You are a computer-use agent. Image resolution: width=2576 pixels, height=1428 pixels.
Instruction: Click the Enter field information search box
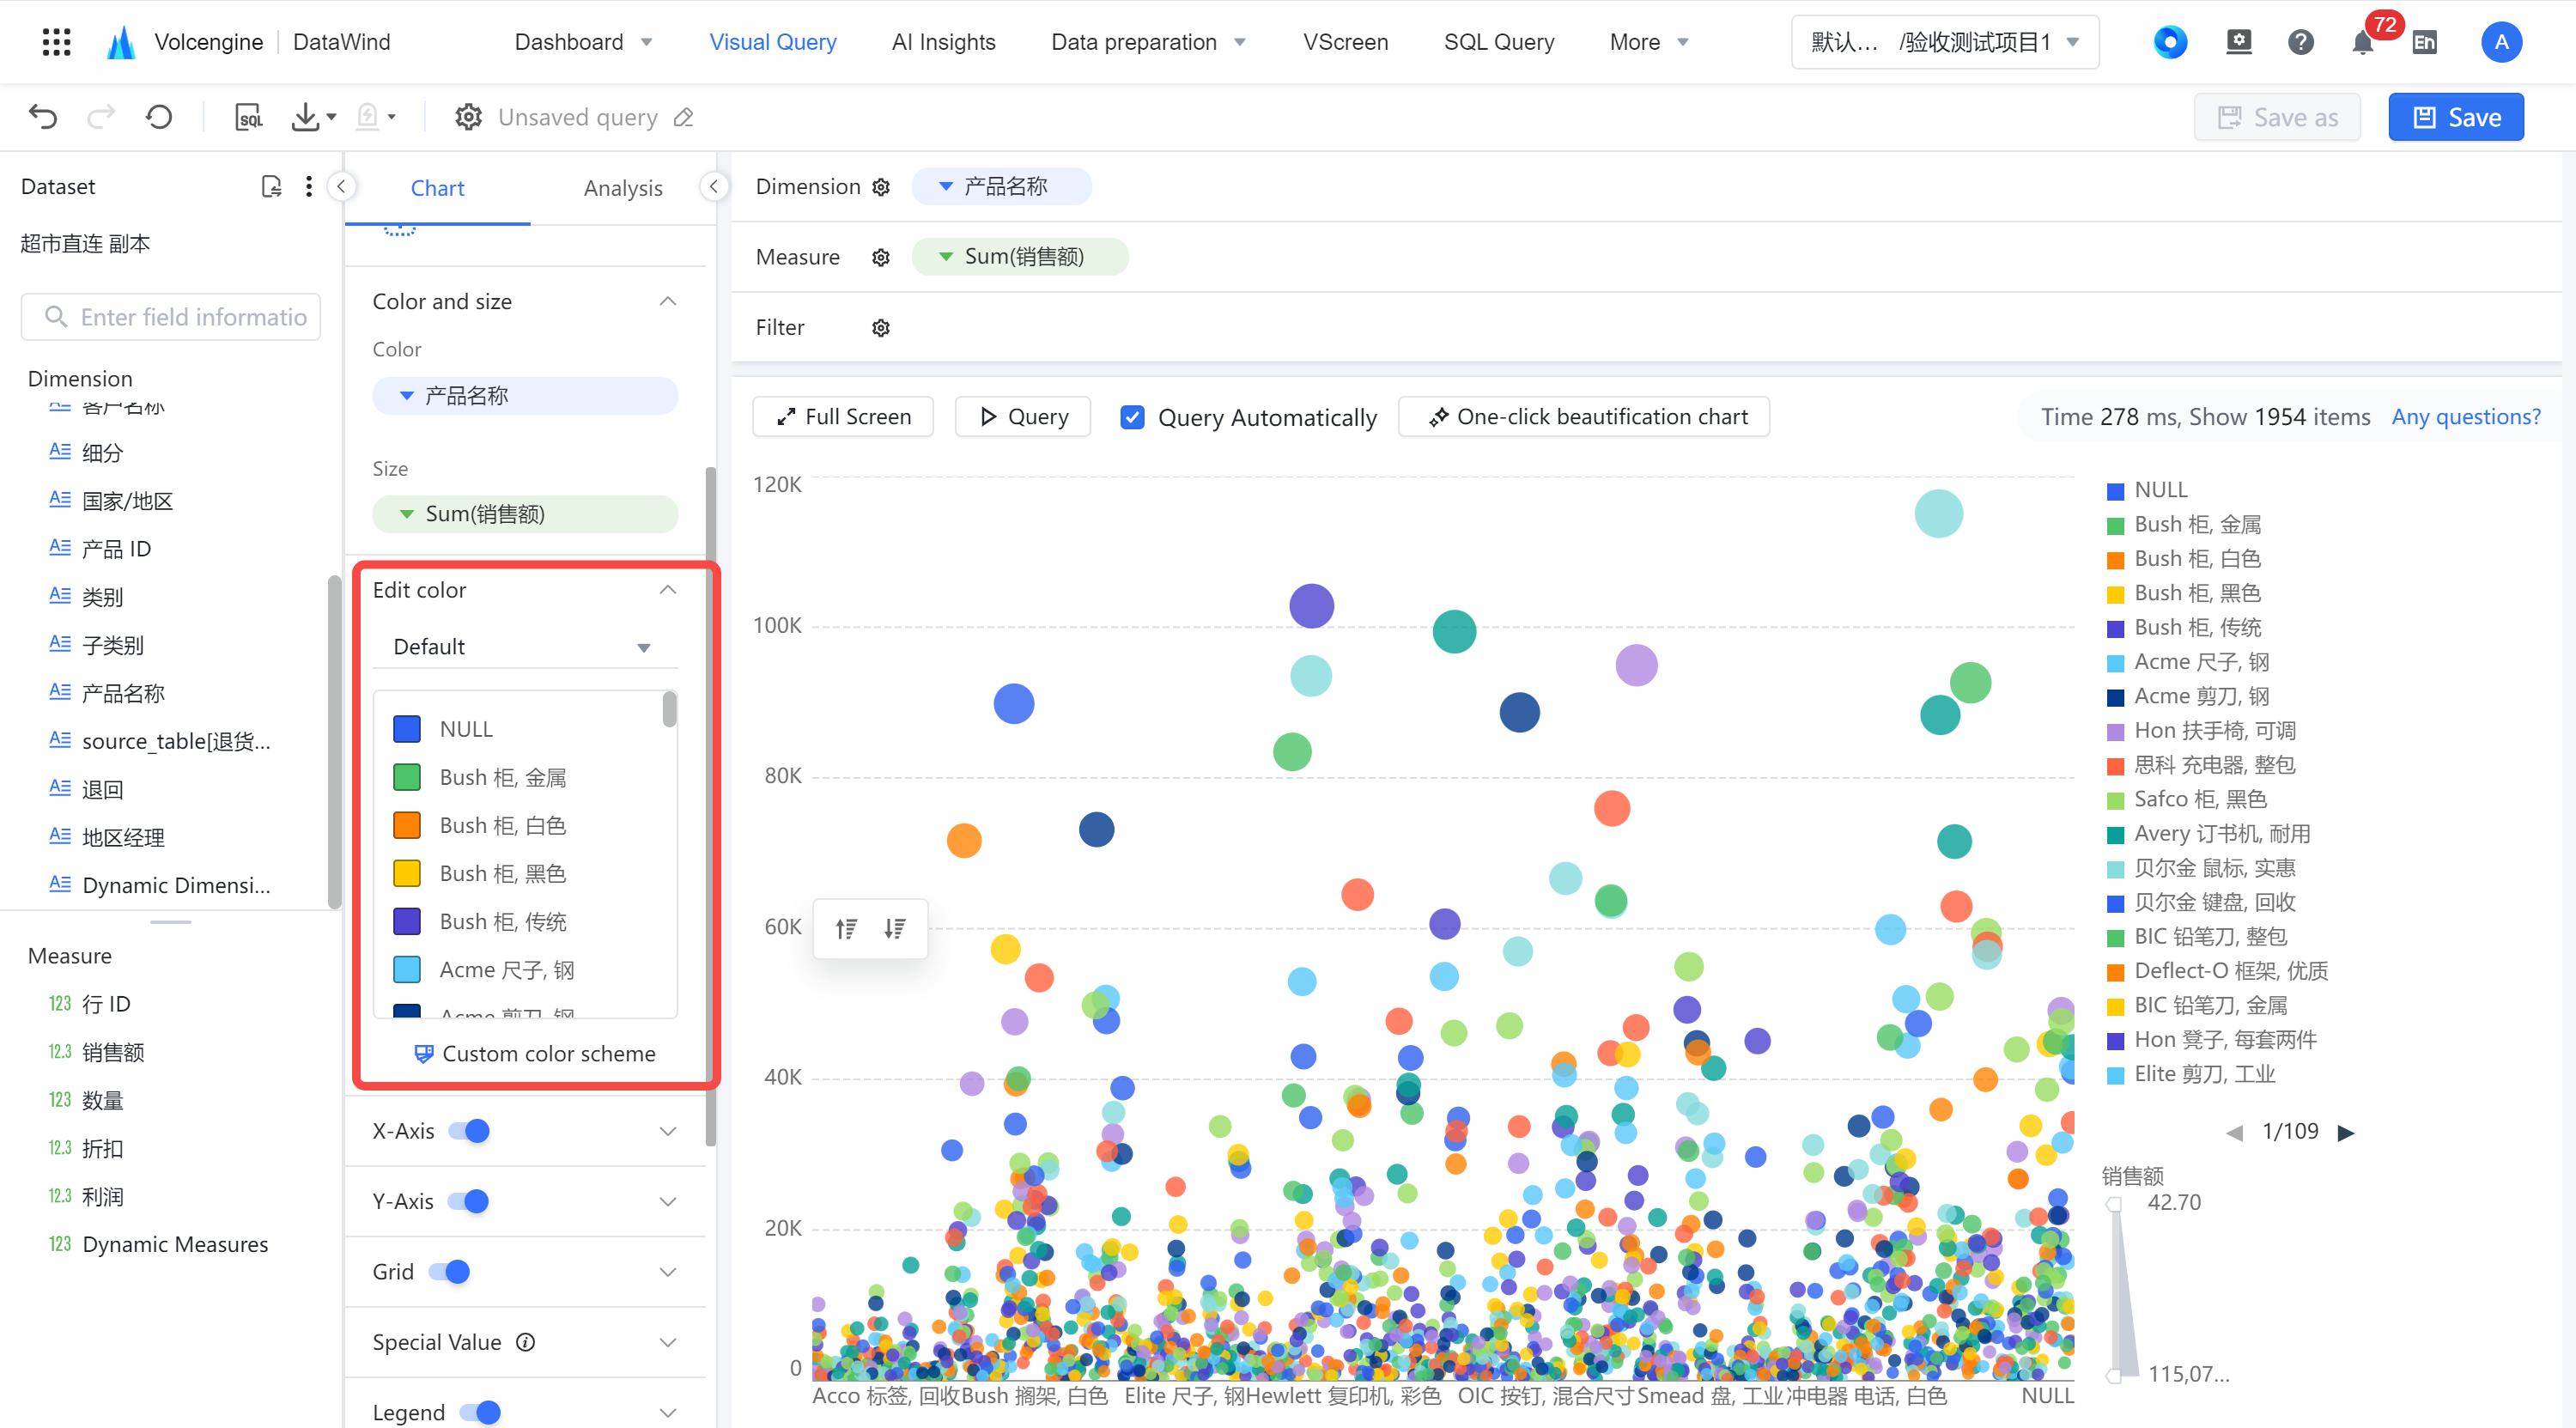[x=171, y=317]
